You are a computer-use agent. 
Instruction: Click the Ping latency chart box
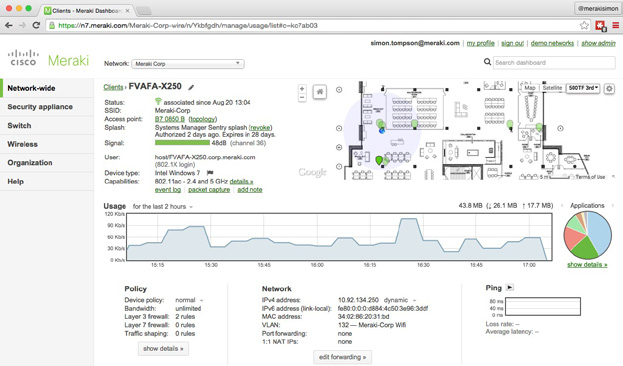(x=542, y=306)
